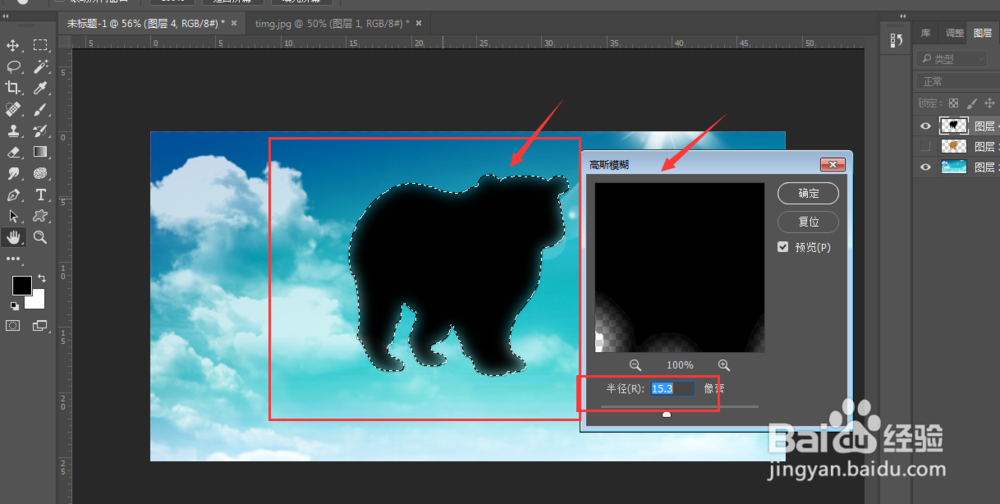Select the Zoom tool in toolbar
Image resolution: width=1000 pixels, height=504 pixels.
coord(40,237)
